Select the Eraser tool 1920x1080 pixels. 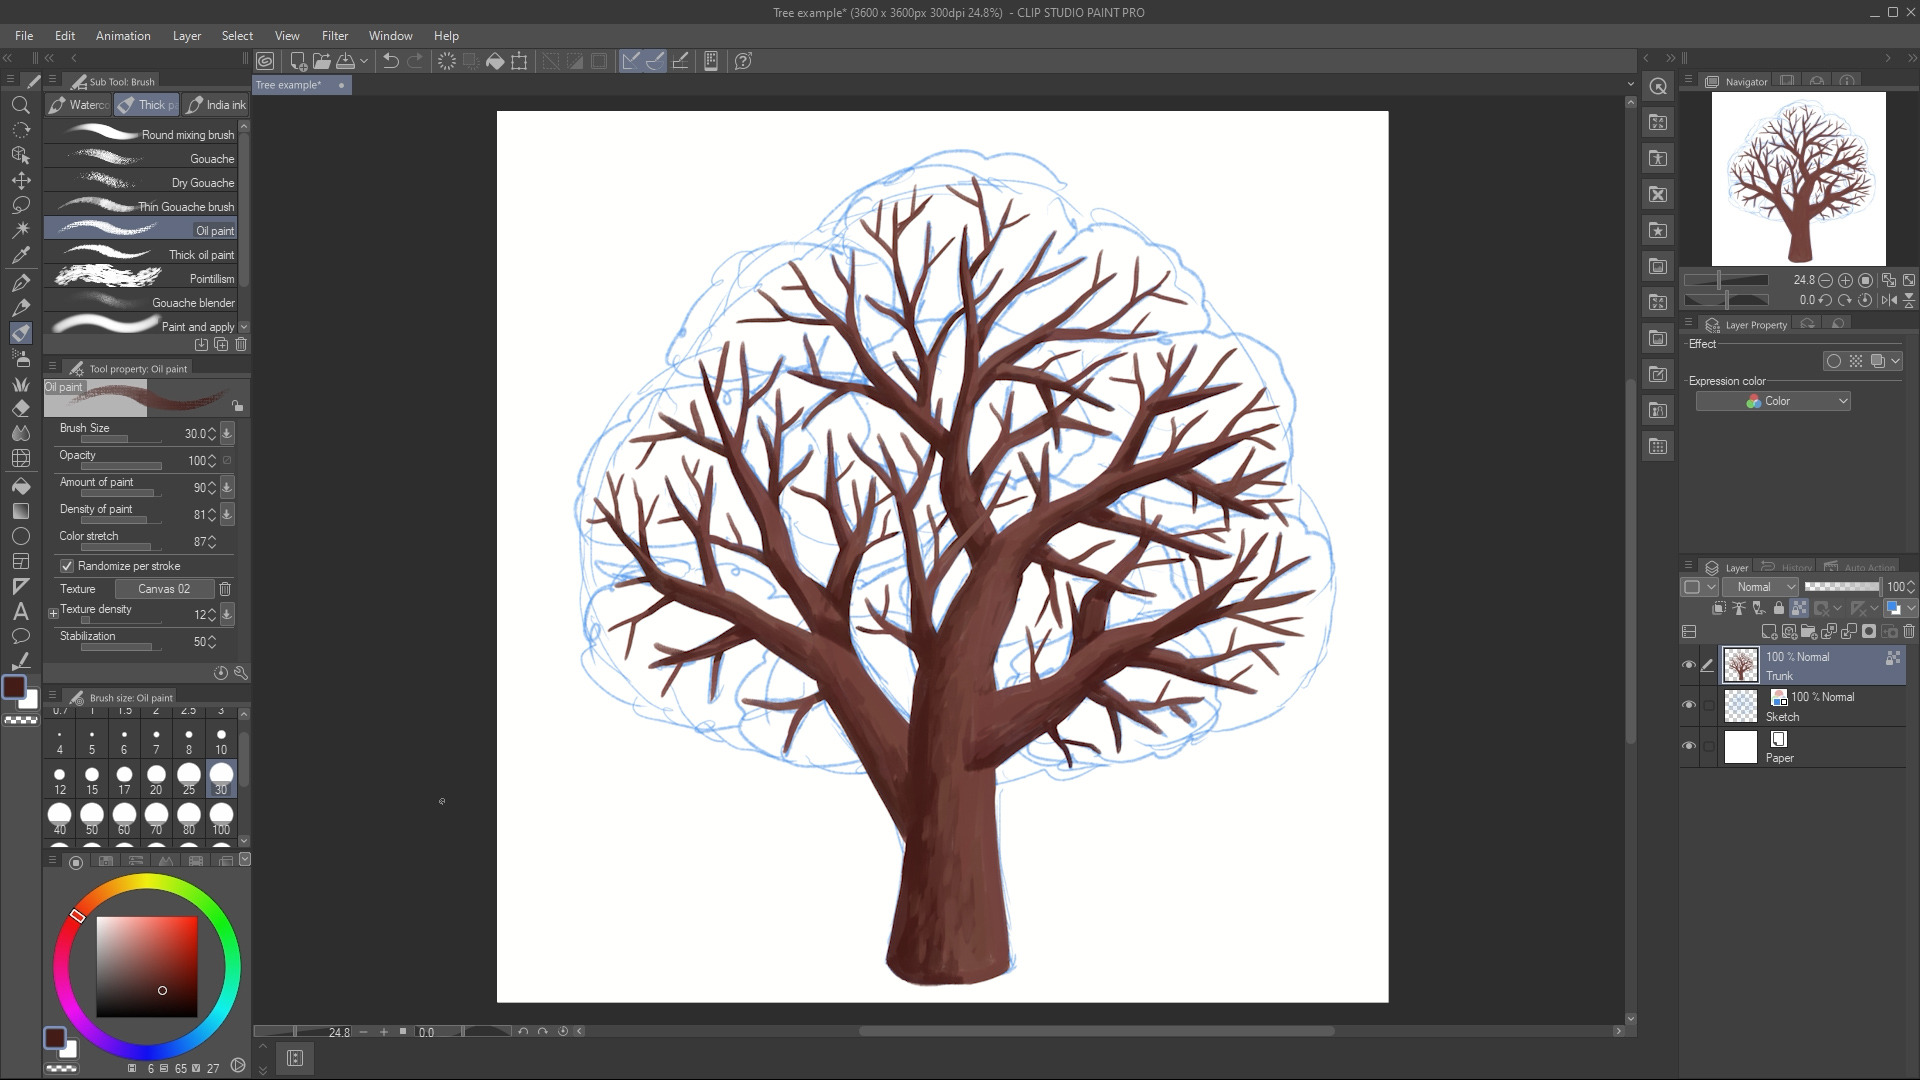point(20,409)
